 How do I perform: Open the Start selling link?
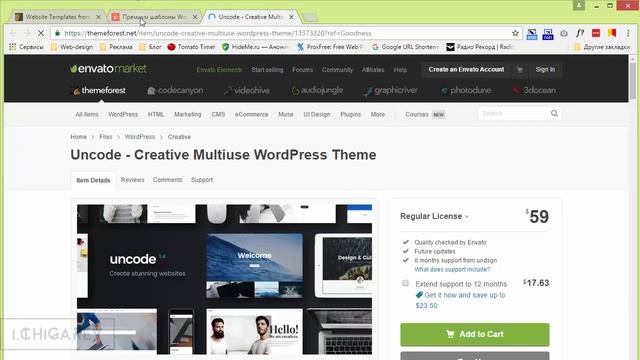(267, 70)
